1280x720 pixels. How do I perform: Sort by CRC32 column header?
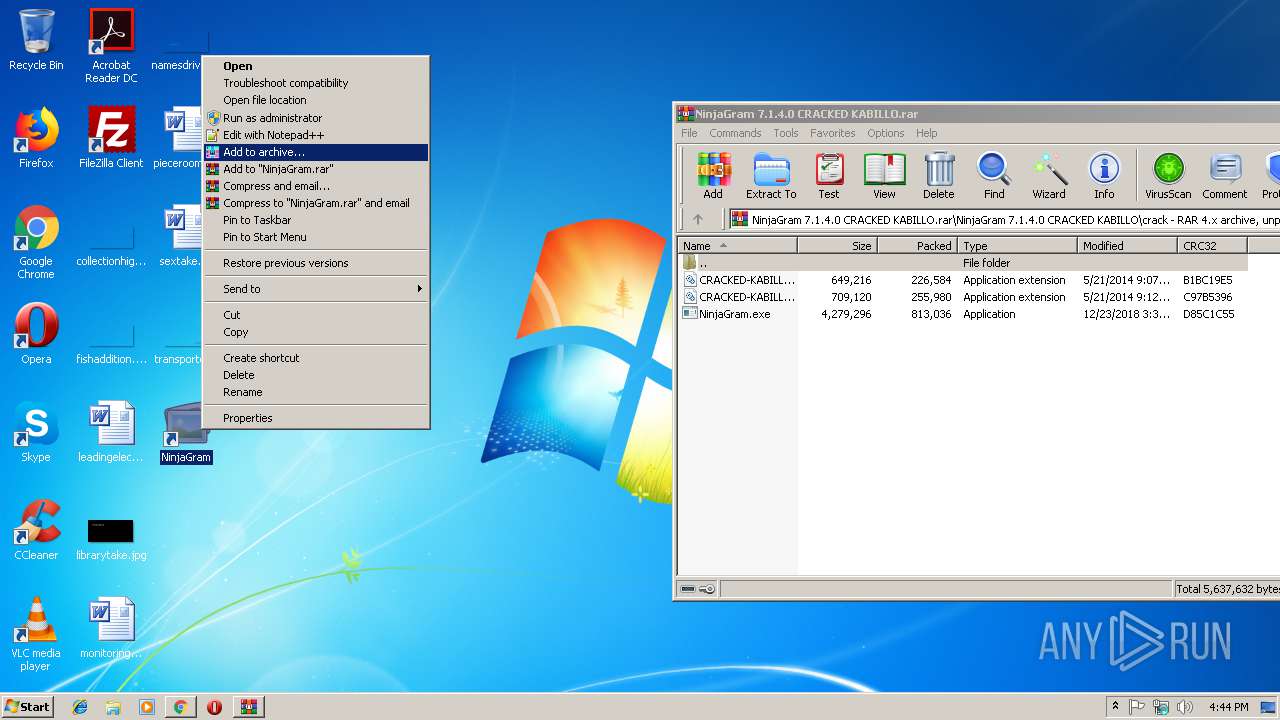[x=1212, y=245]
